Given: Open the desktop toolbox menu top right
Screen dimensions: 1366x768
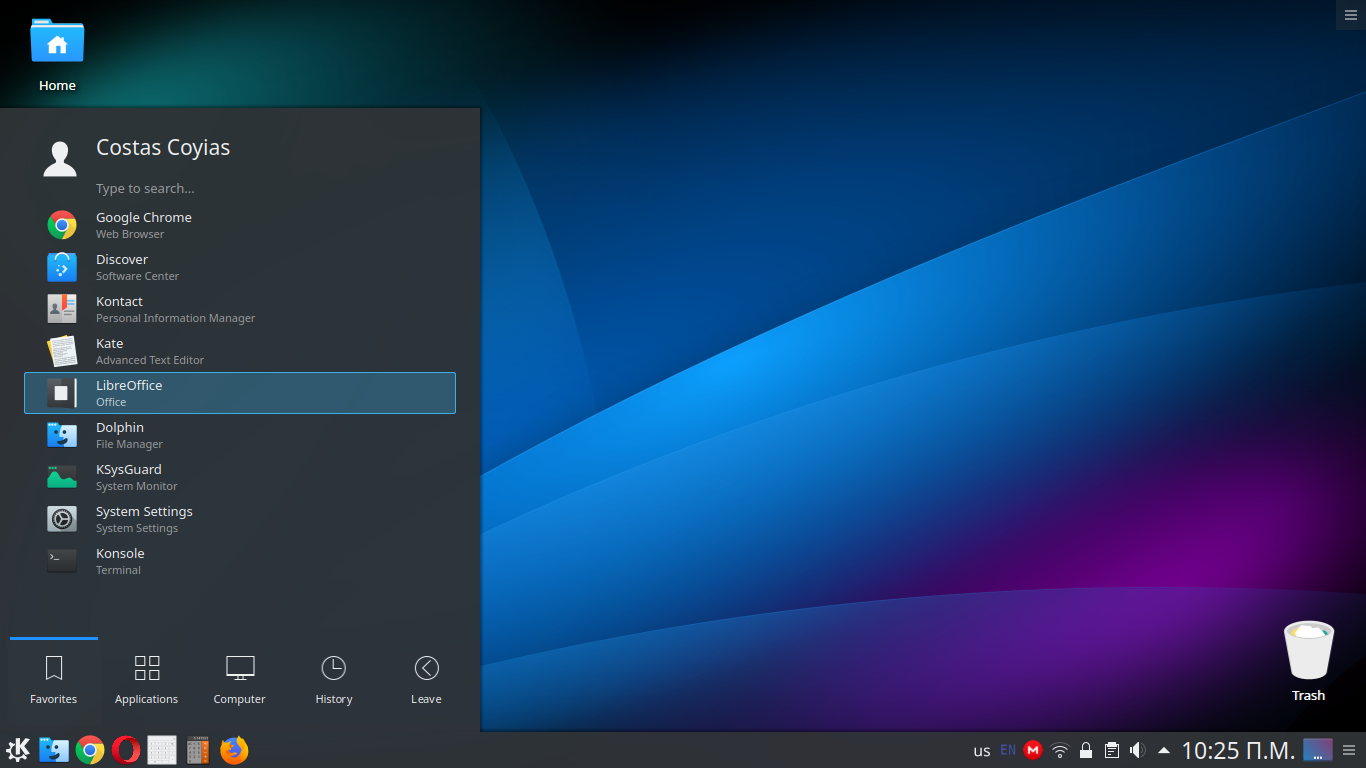Looking at the screenshot, I should [1351, 14].
